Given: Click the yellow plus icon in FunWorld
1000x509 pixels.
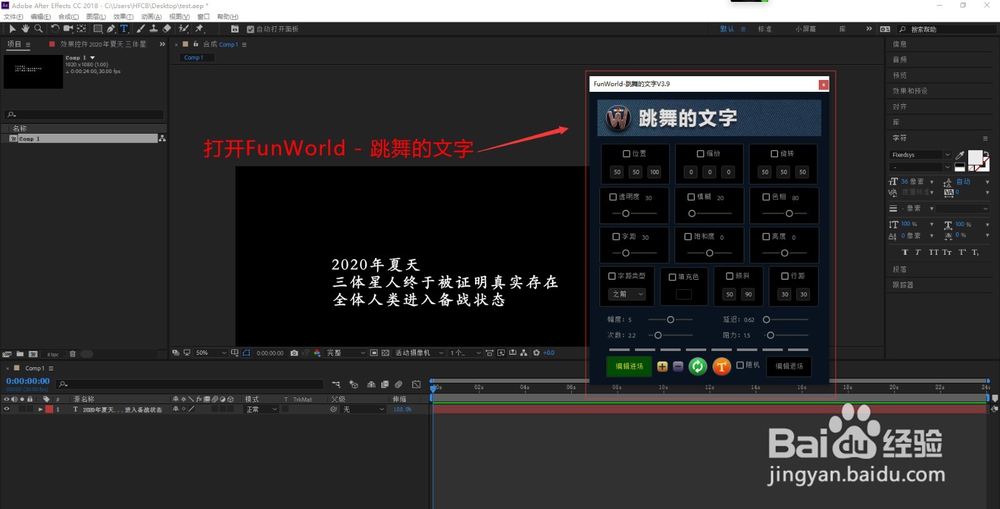Looking at the screenshot, I should (x=662, y=366).
